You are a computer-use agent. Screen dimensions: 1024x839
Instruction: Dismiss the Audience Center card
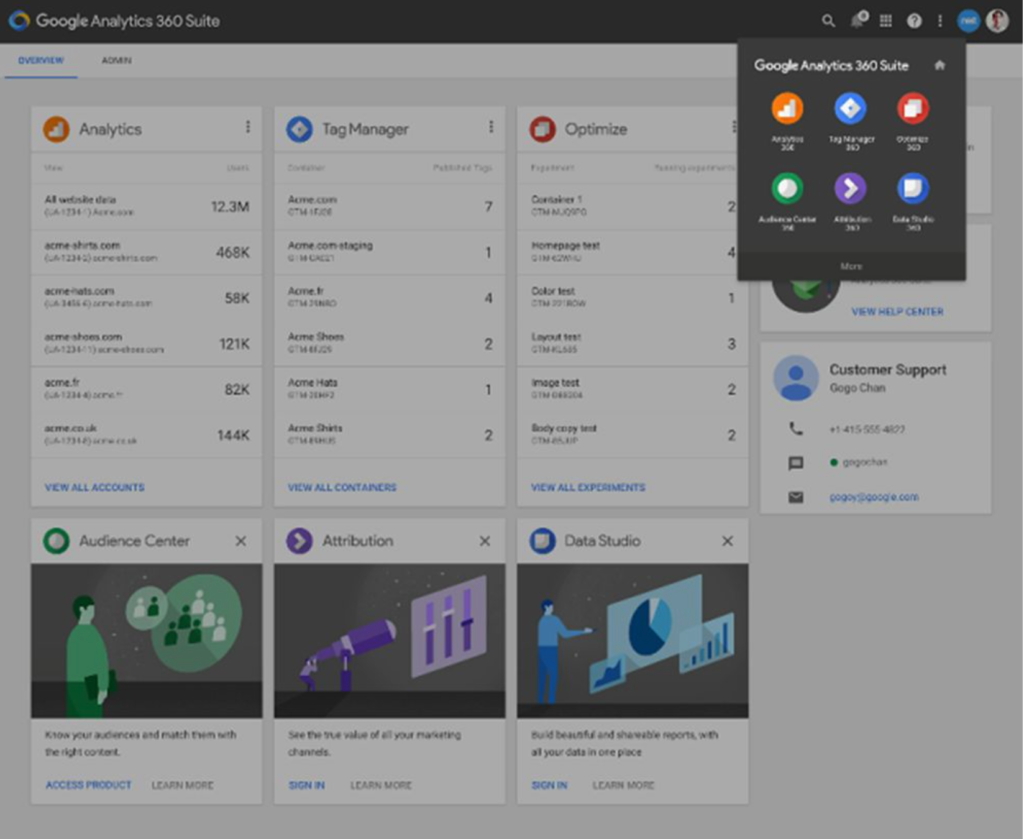click(x=241, y=541)
